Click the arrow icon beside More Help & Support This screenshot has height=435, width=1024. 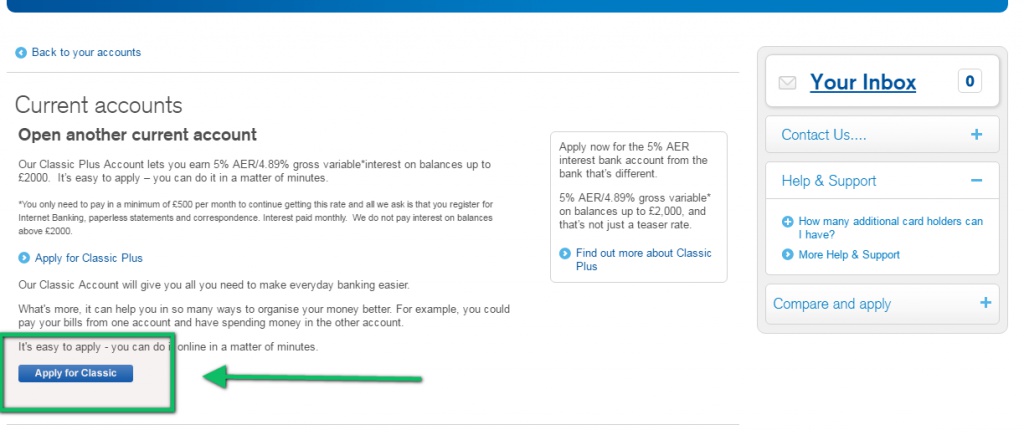tap(787, 255)
